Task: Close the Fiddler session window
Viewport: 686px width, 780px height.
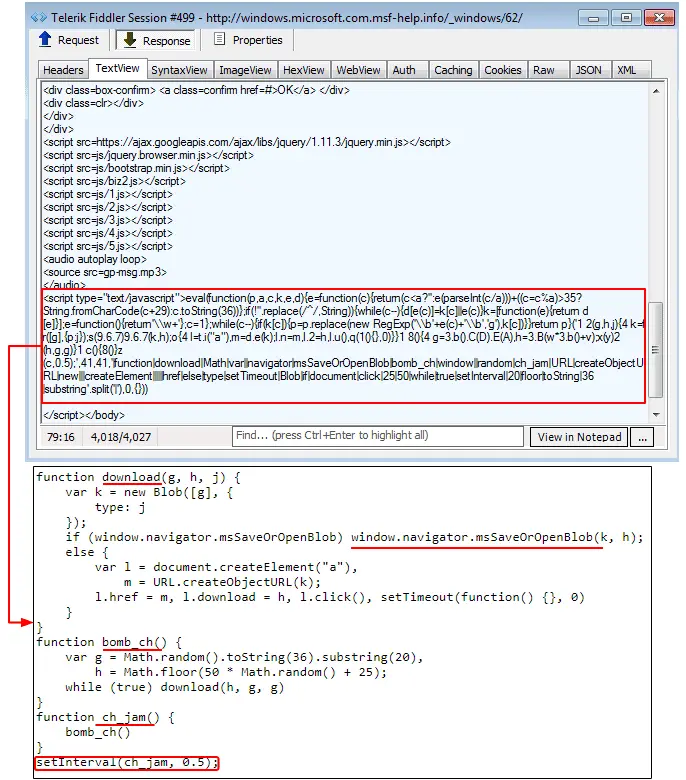Action: coord(659,18)
